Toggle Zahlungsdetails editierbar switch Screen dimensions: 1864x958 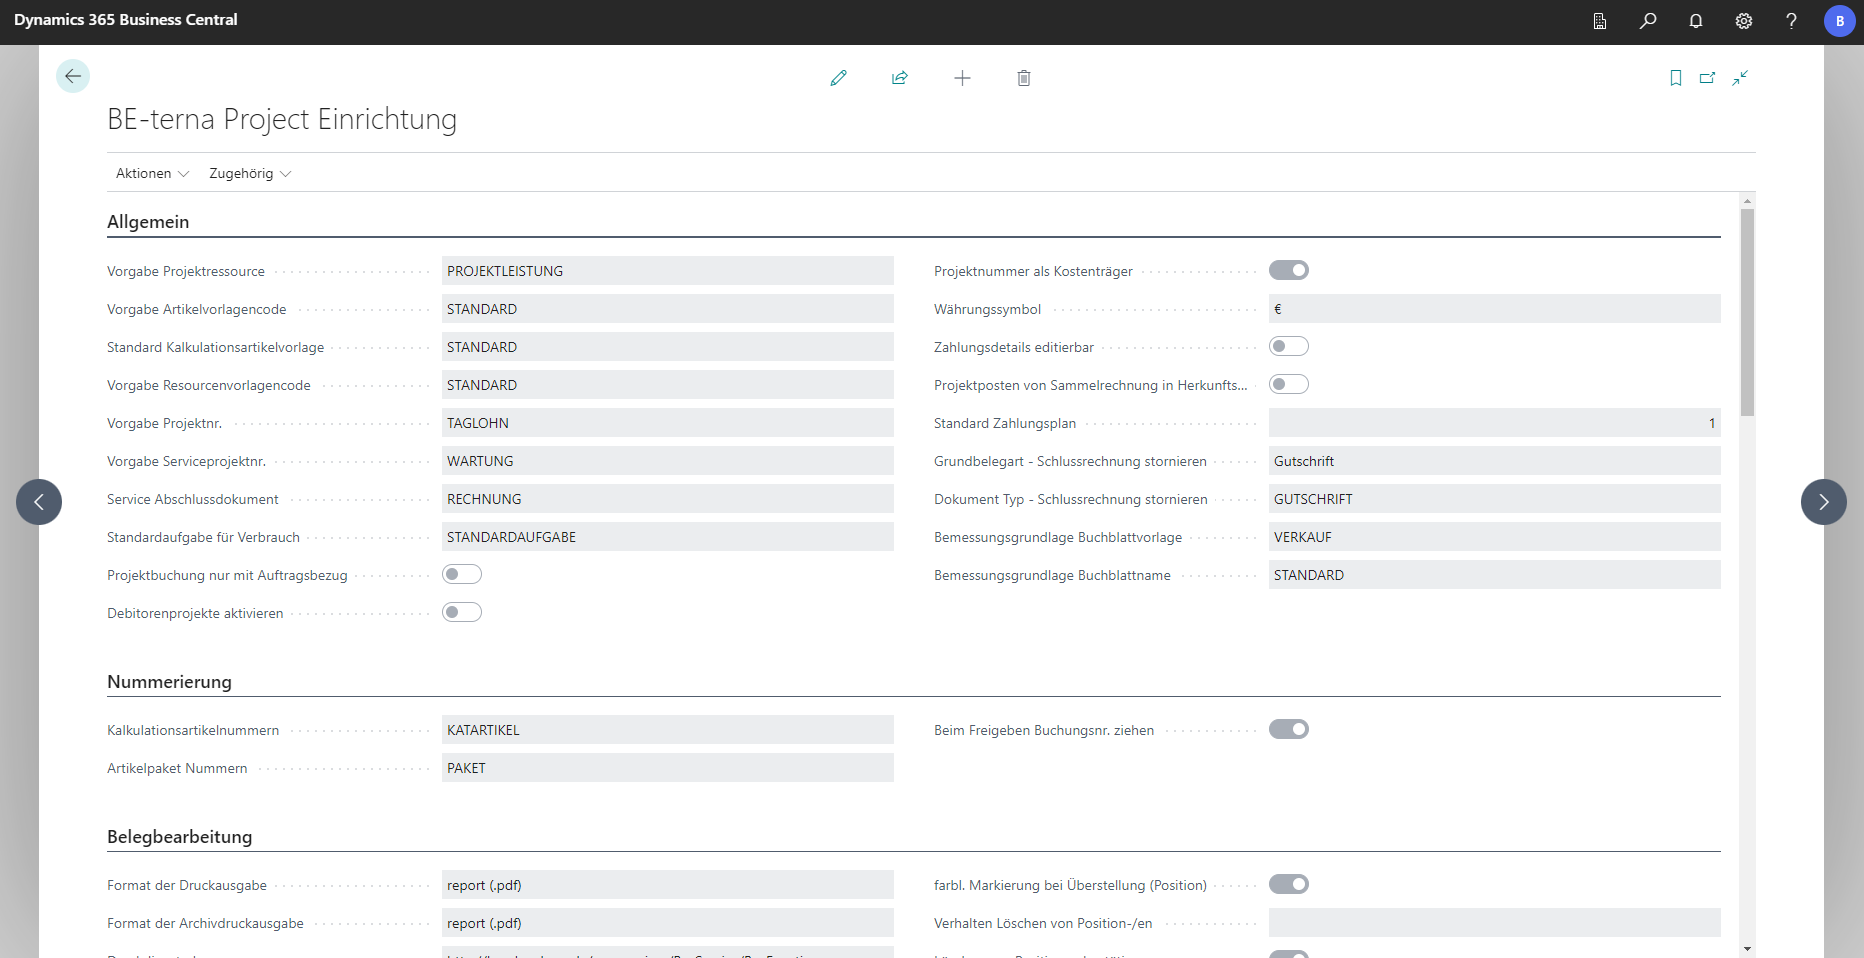pos(1289,346)
